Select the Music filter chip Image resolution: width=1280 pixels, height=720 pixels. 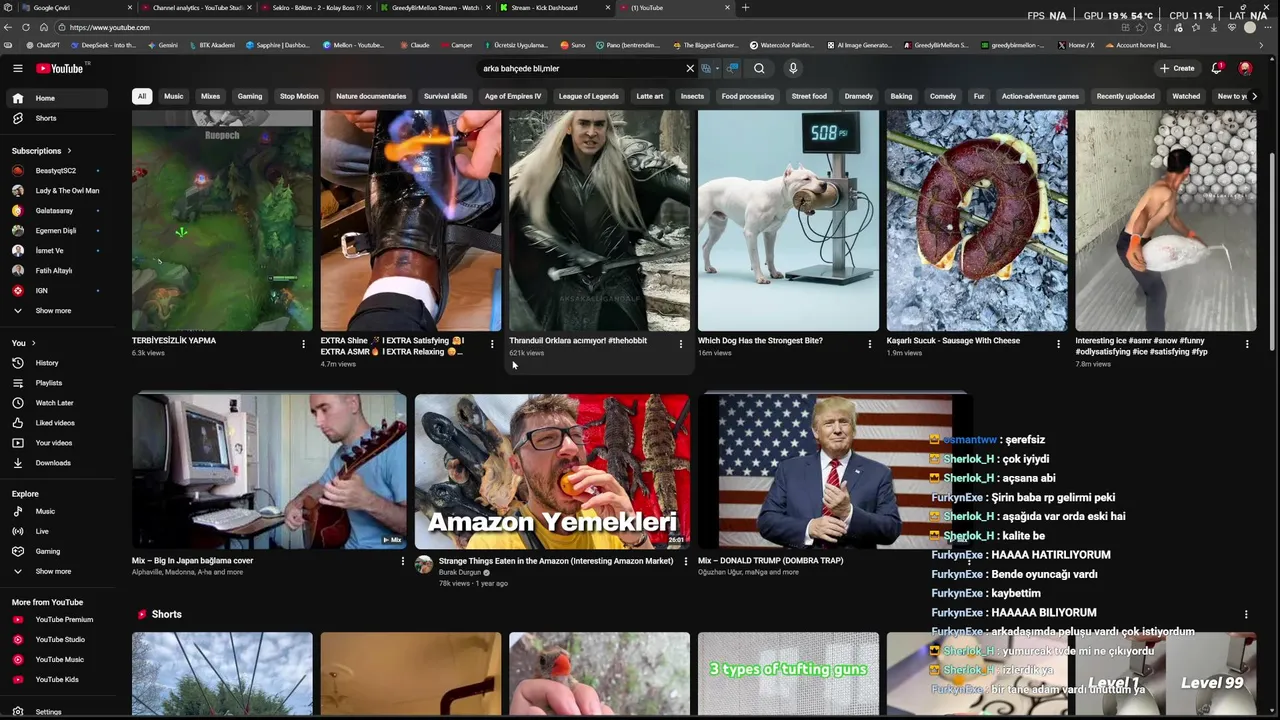click(174, 96)
